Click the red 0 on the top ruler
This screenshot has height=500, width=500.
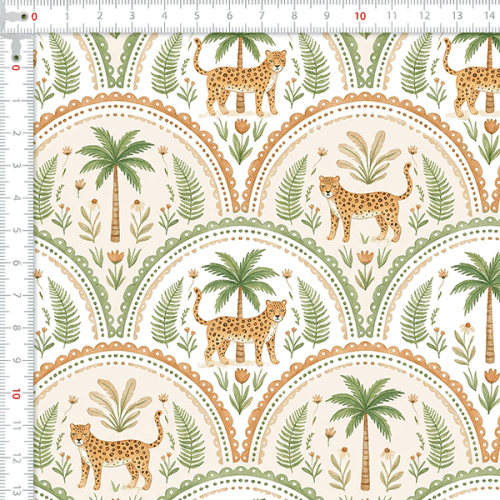pos(34,17)
